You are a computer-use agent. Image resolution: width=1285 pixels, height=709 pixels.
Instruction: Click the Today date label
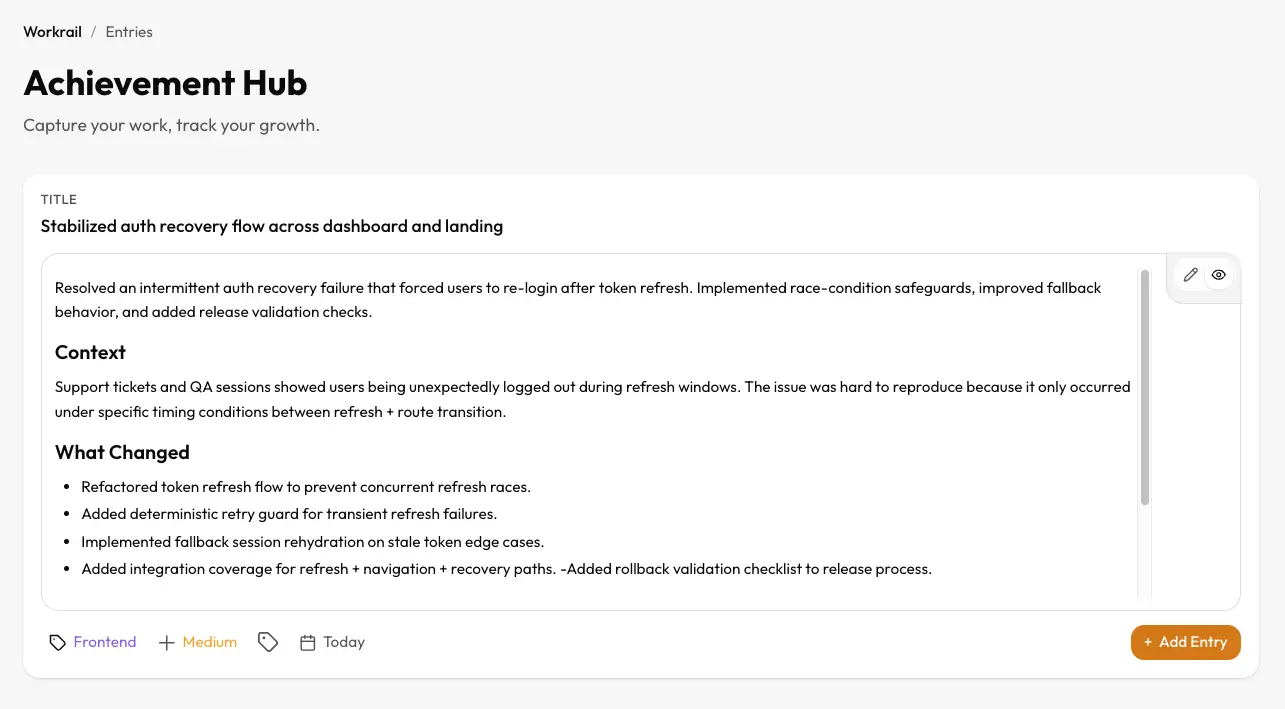(344, 641)
